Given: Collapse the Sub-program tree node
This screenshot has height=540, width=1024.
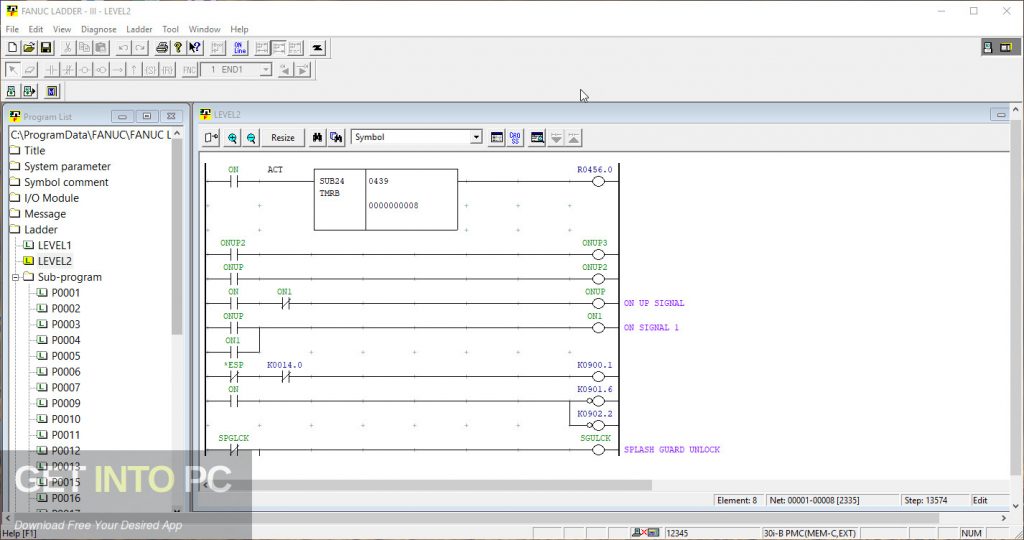Looking at the screenshot, I should click(x=16, y=277).
